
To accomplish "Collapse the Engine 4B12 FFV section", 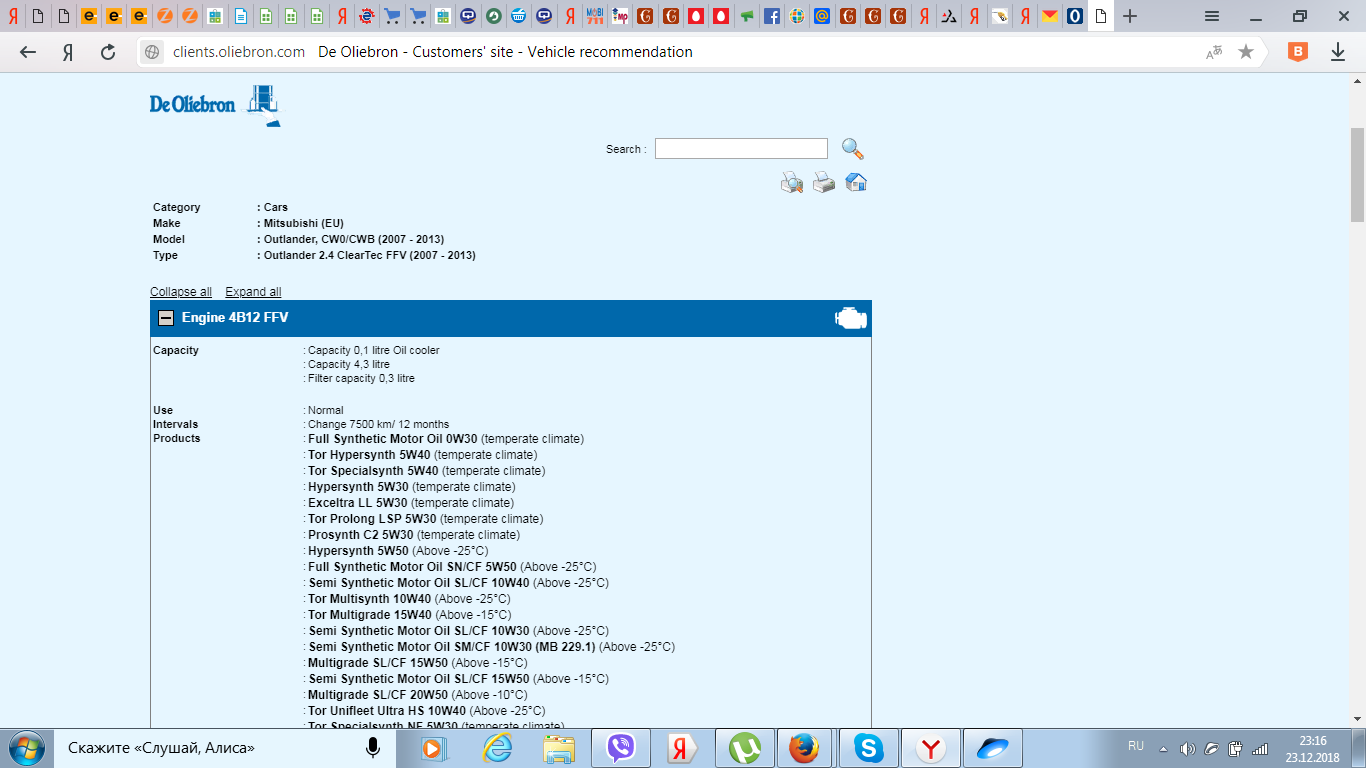I will pos(166,318).
